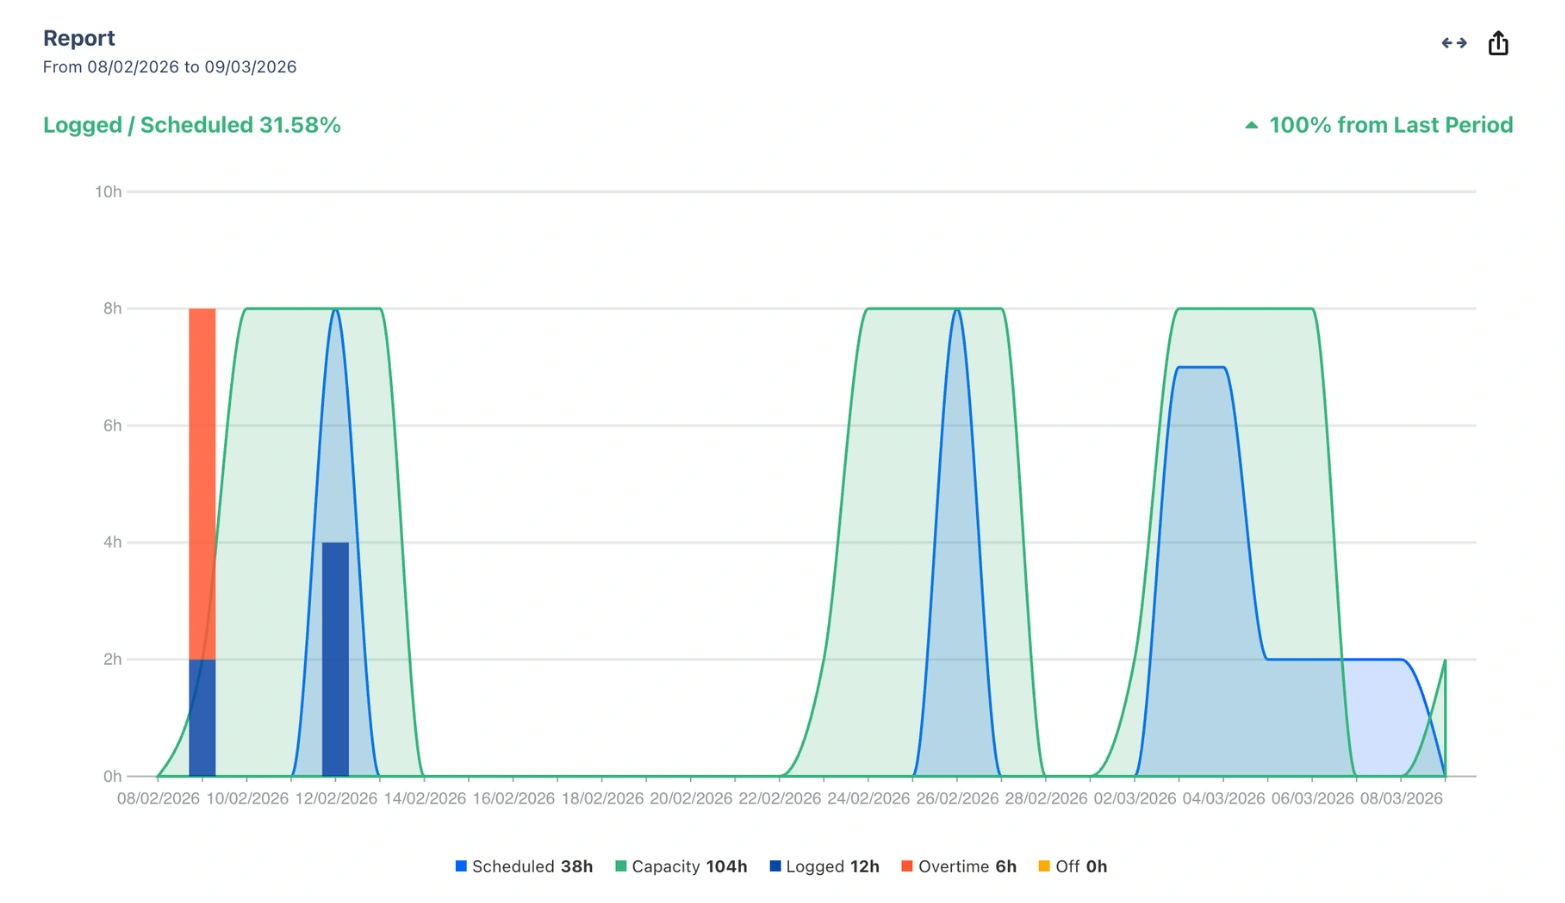
Task: Click the scheduled peak at 26/02/2026
Action: [x=957, y=310]
